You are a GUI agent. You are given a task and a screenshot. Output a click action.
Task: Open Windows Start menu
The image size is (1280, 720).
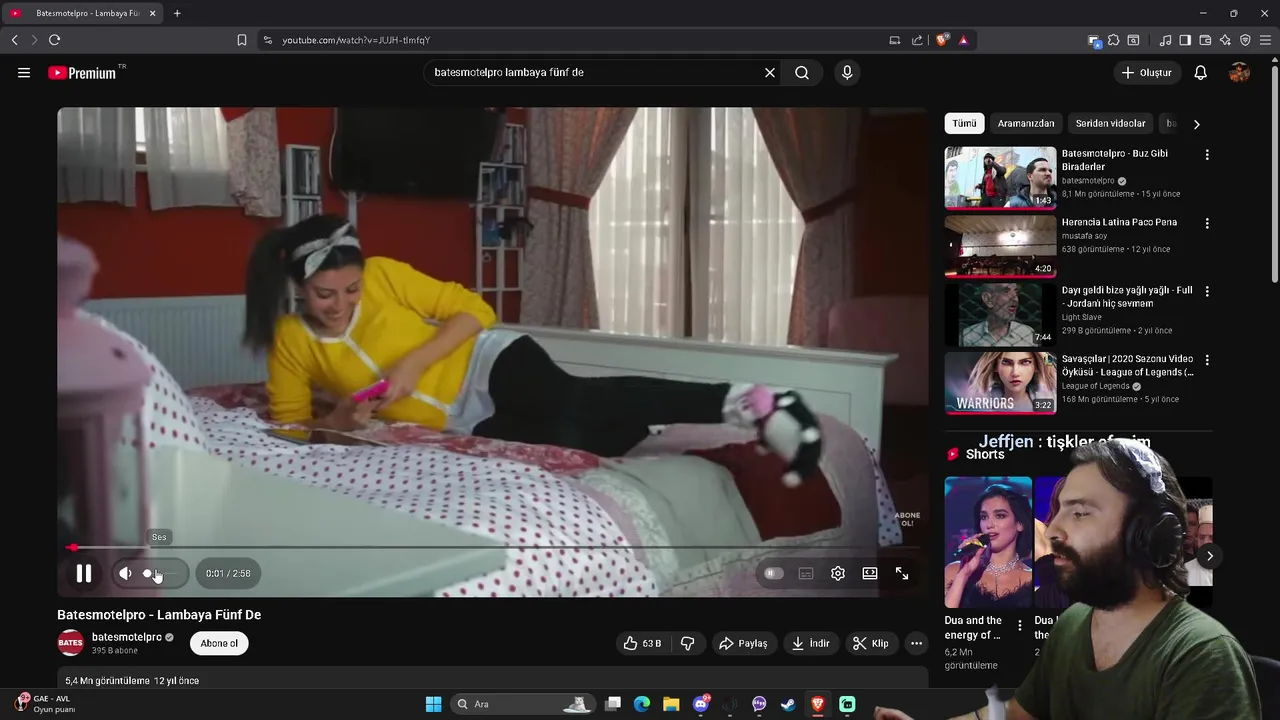click(433, 704)
